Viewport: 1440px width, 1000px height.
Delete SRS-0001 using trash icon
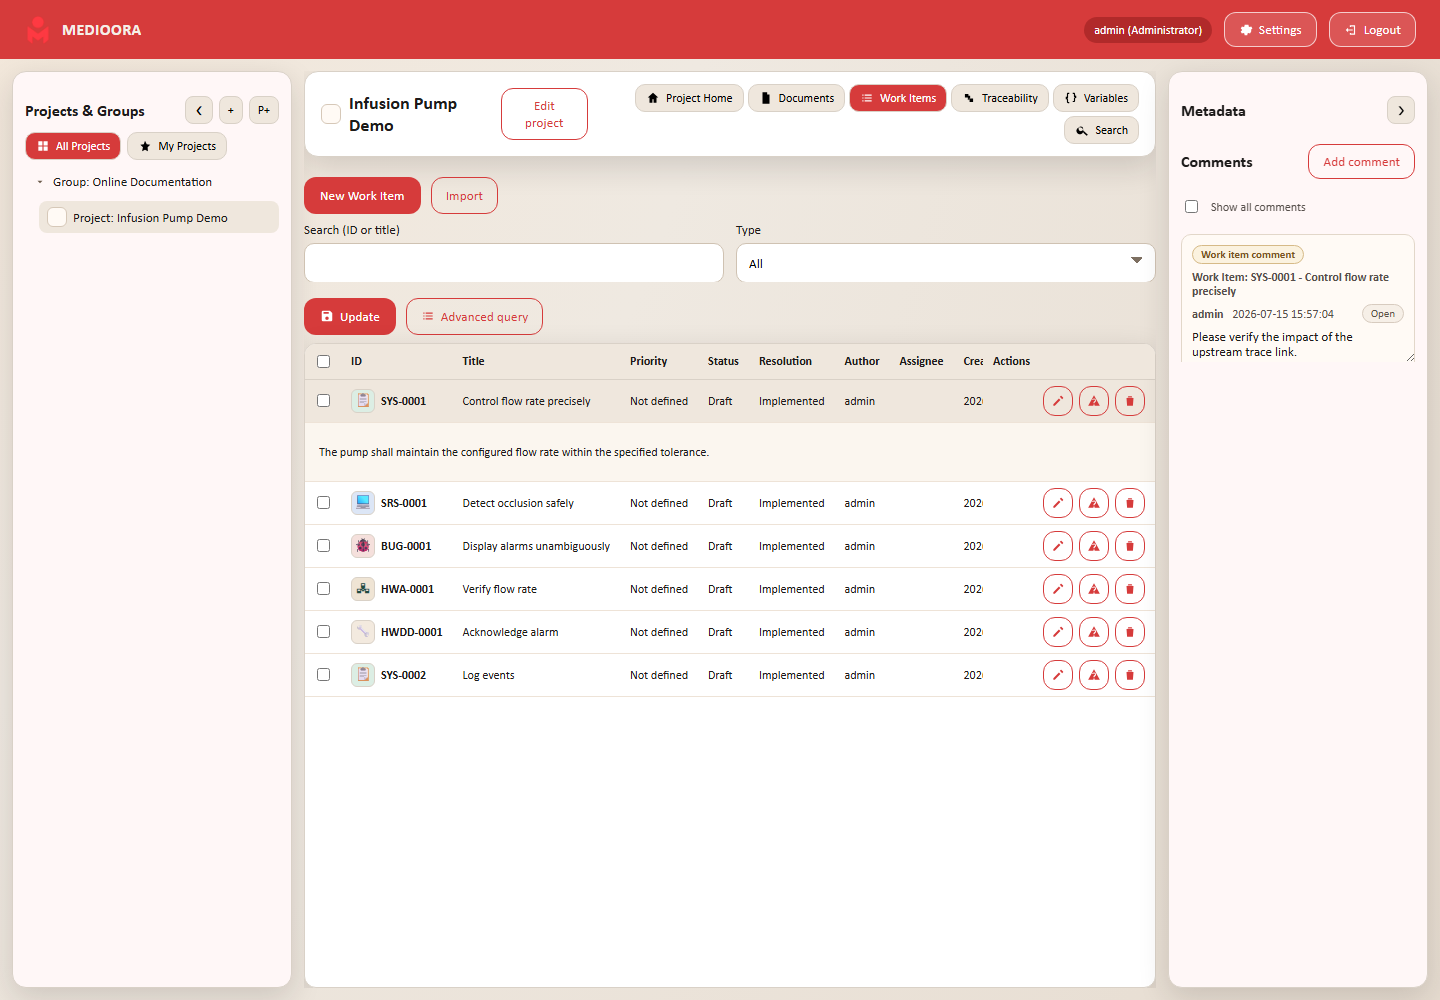pos(1130,503)
